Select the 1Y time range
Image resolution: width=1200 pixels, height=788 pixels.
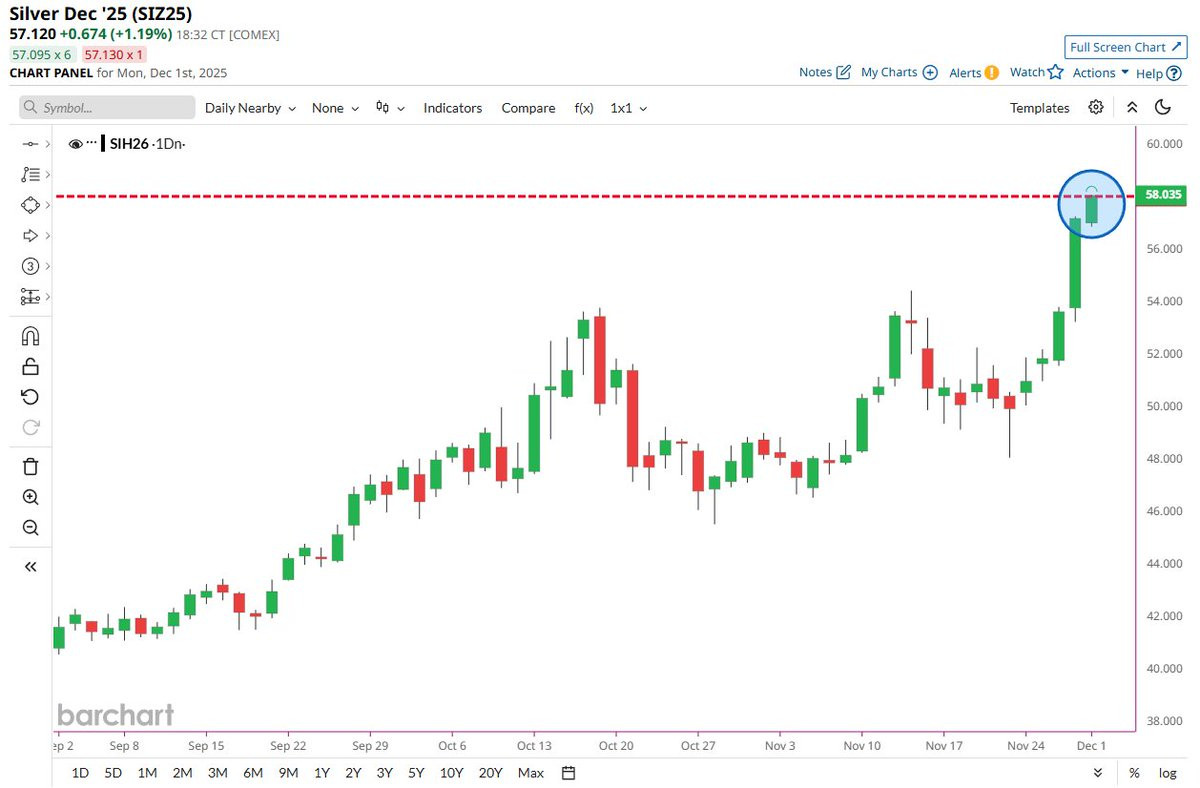pos(322,772)
